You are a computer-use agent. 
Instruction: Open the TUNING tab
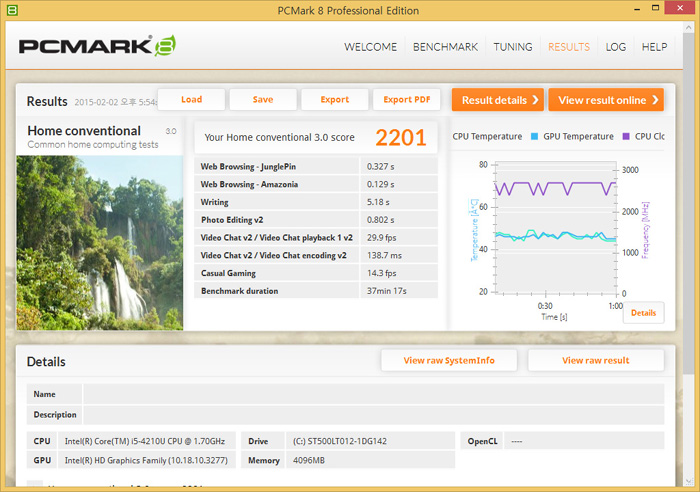[x=512, y=47]
